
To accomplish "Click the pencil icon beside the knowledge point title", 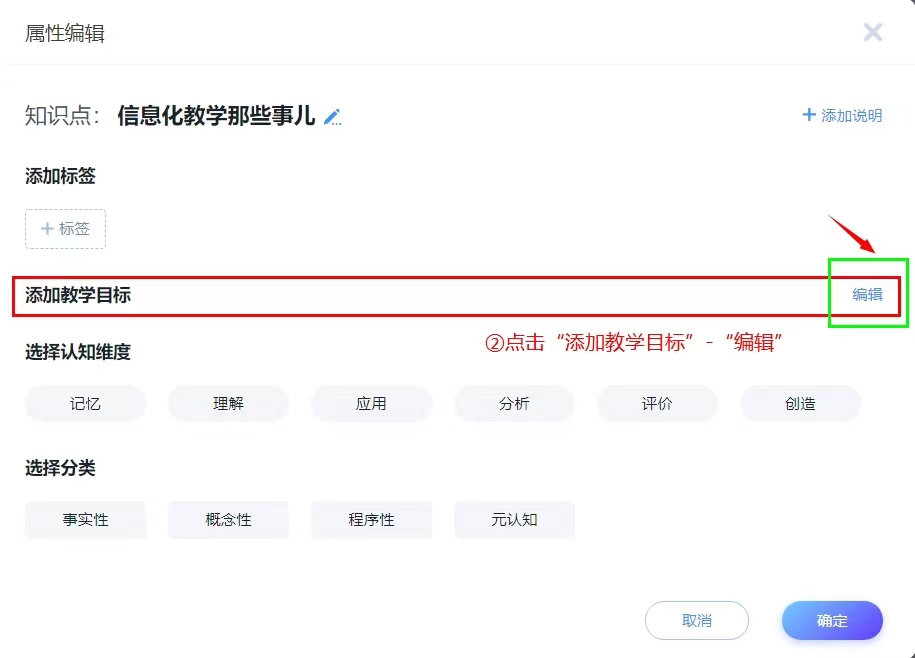I will click(333, 117).
